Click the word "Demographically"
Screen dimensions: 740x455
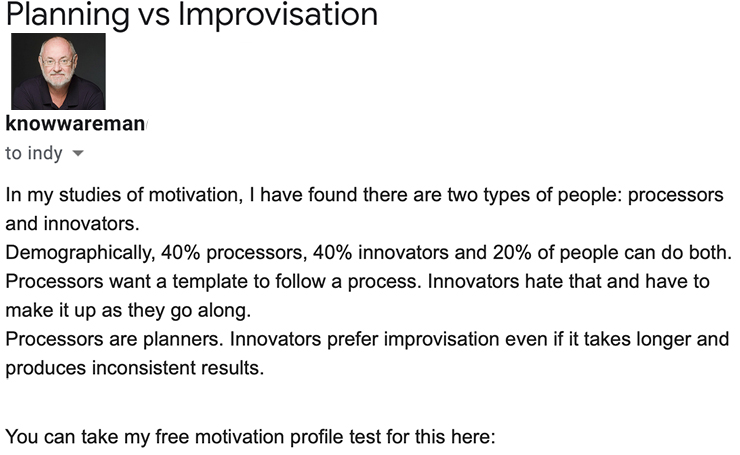(x=80, y=253)
